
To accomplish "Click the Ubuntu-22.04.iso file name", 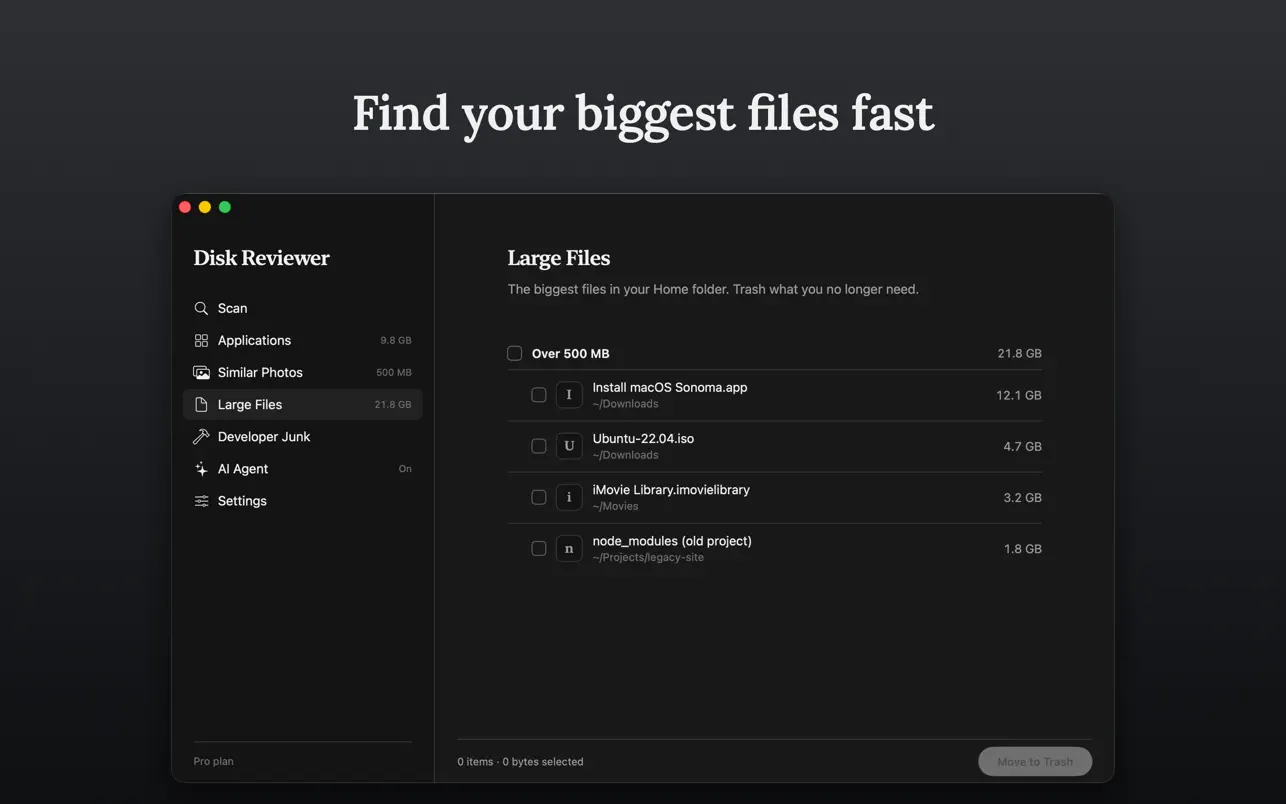I will pyautogui.click(x=643, y=438).
